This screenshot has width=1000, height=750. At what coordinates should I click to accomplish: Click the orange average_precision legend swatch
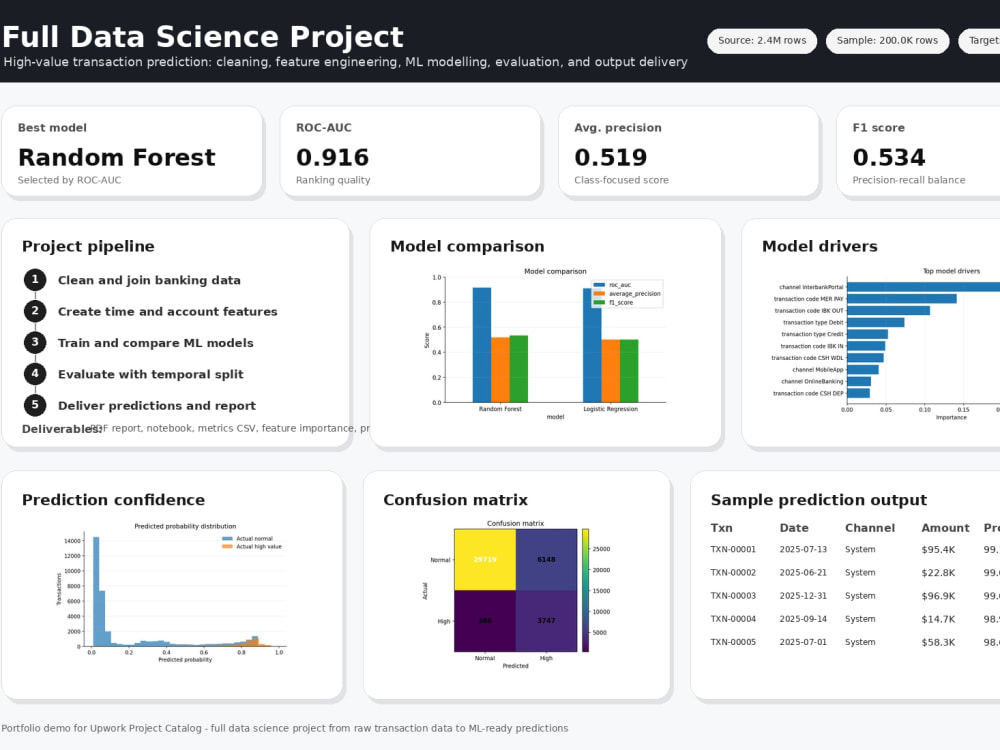point(599,294)
